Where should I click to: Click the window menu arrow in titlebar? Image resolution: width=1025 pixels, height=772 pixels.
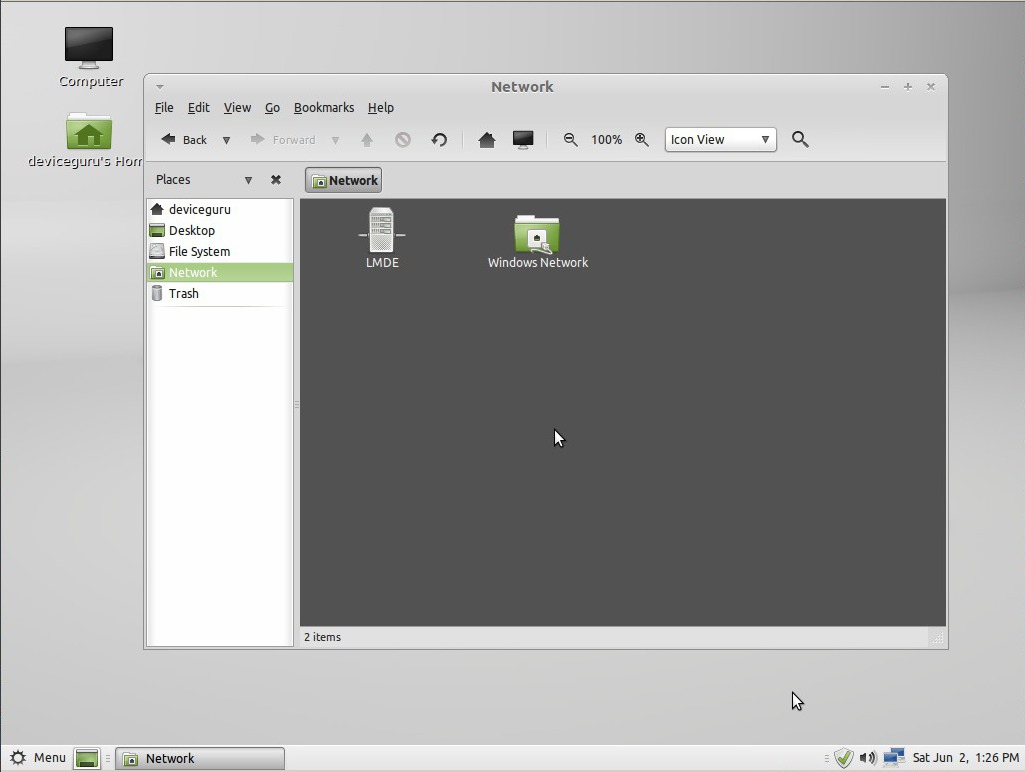tap(160, 86)
